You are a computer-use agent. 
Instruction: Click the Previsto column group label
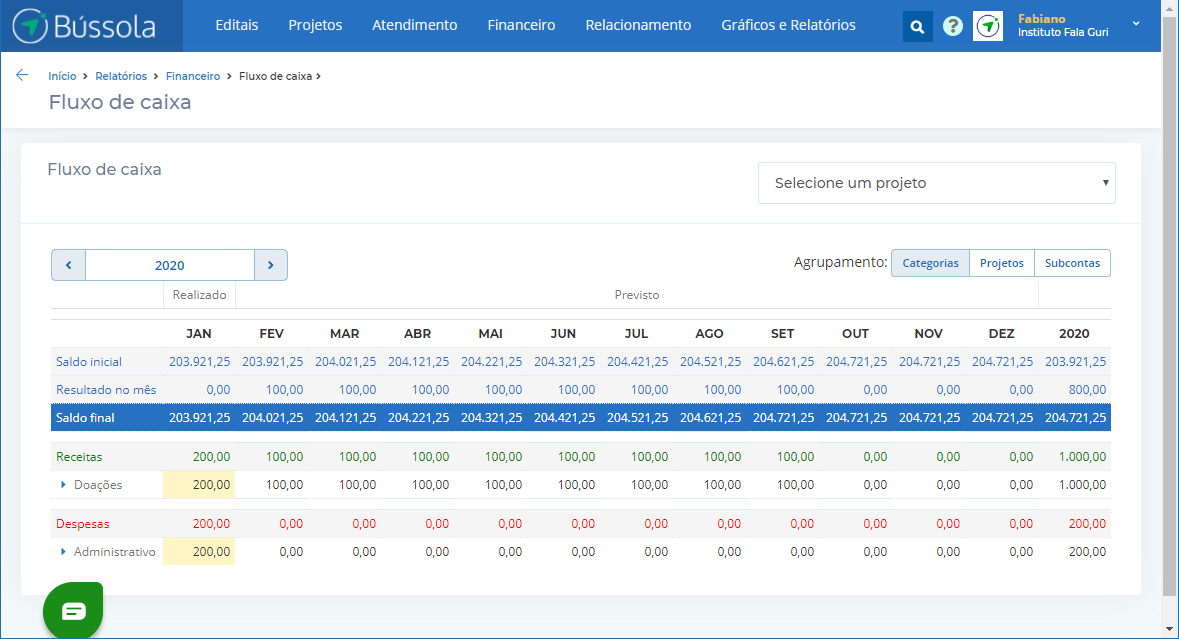pos(637,295)
